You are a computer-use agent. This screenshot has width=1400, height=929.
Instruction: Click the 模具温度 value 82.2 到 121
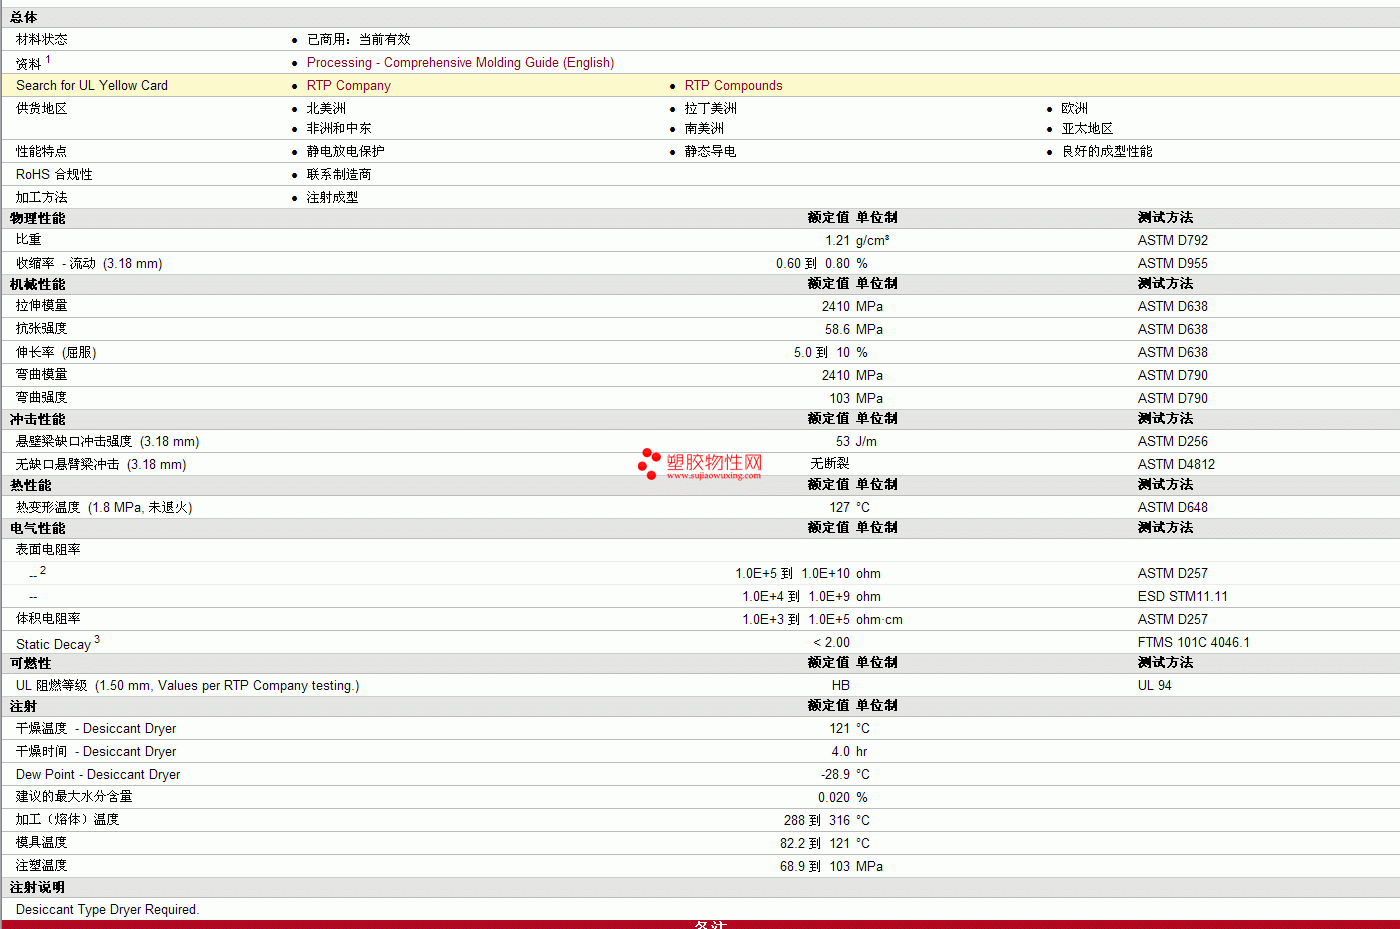click(x=815, y=843)
